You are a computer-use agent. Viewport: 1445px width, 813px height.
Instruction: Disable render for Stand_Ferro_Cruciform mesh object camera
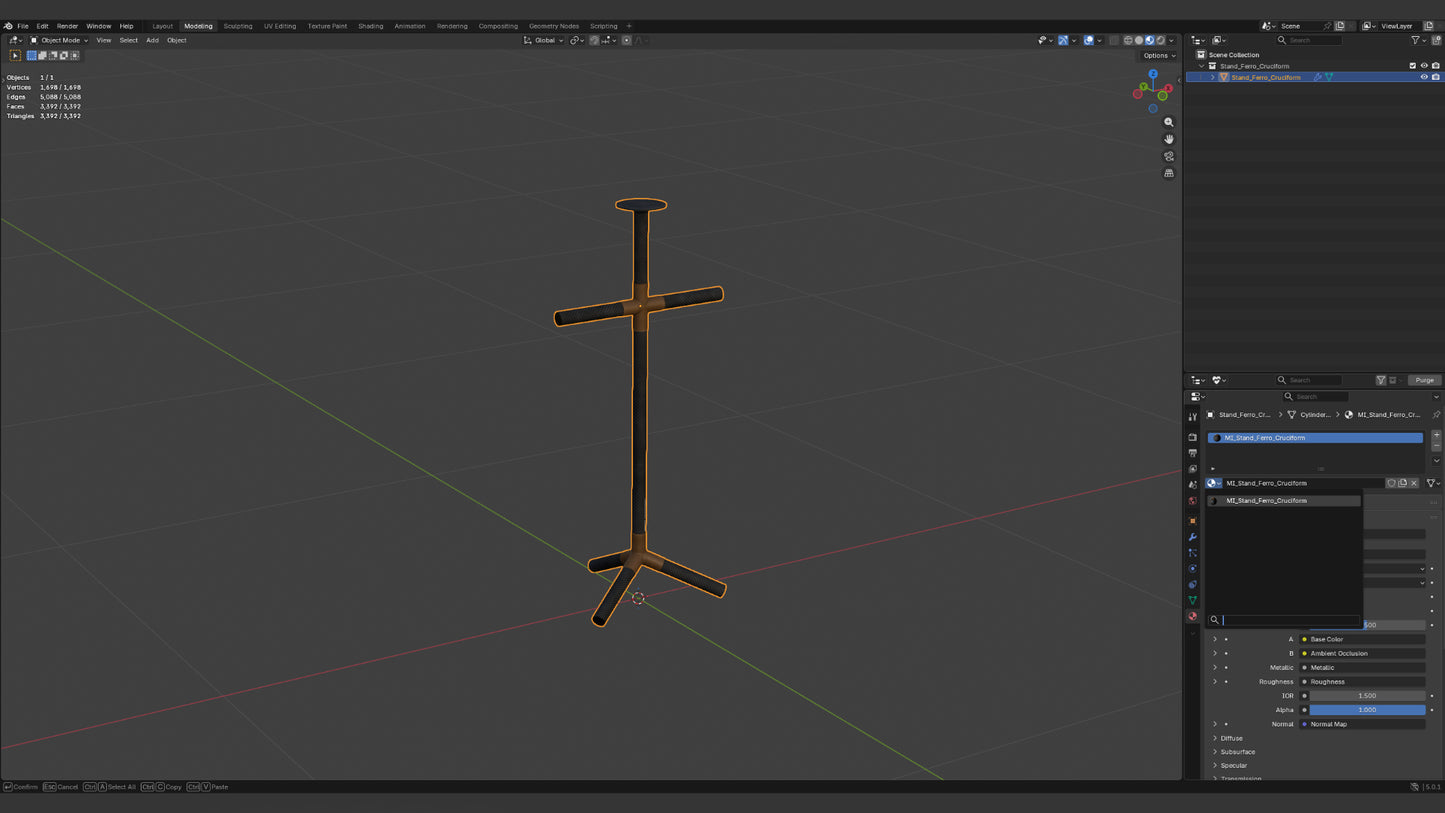tap(1436, 77)
